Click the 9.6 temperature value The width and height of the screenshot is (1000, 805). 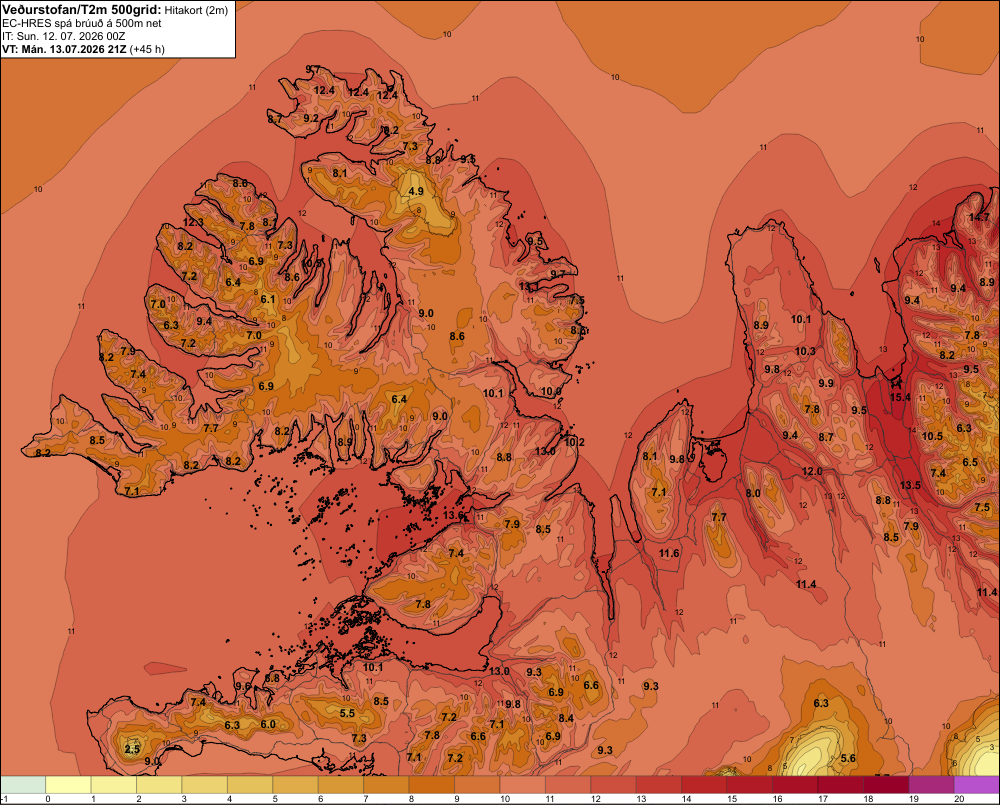click(244, 686)
